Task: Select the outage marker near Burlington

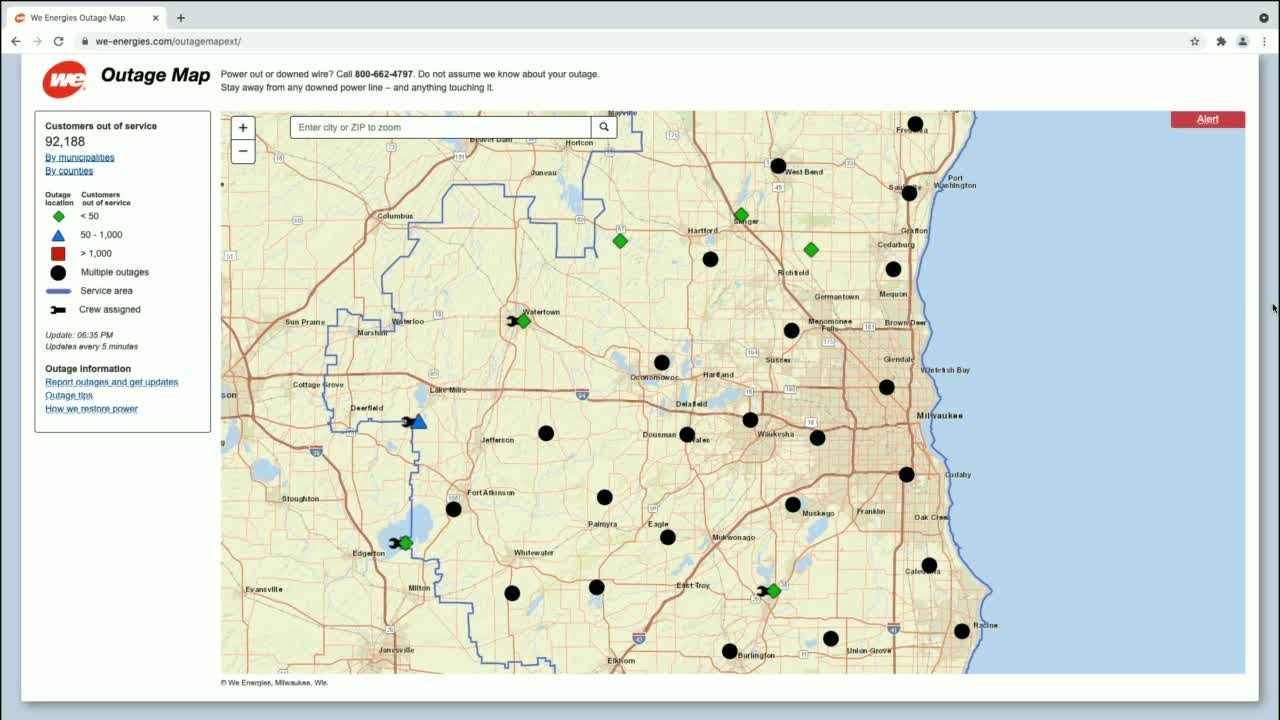Action: [x=730, y=651]
